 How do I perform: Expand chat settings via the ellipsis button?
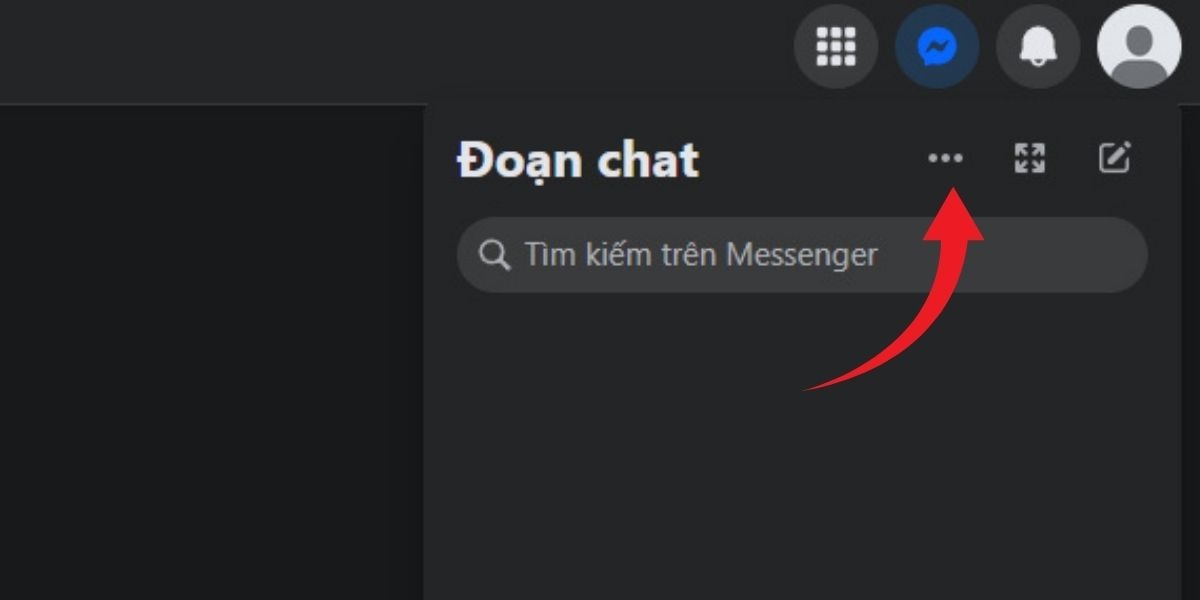pyautogui.click(x=945, y=158)
